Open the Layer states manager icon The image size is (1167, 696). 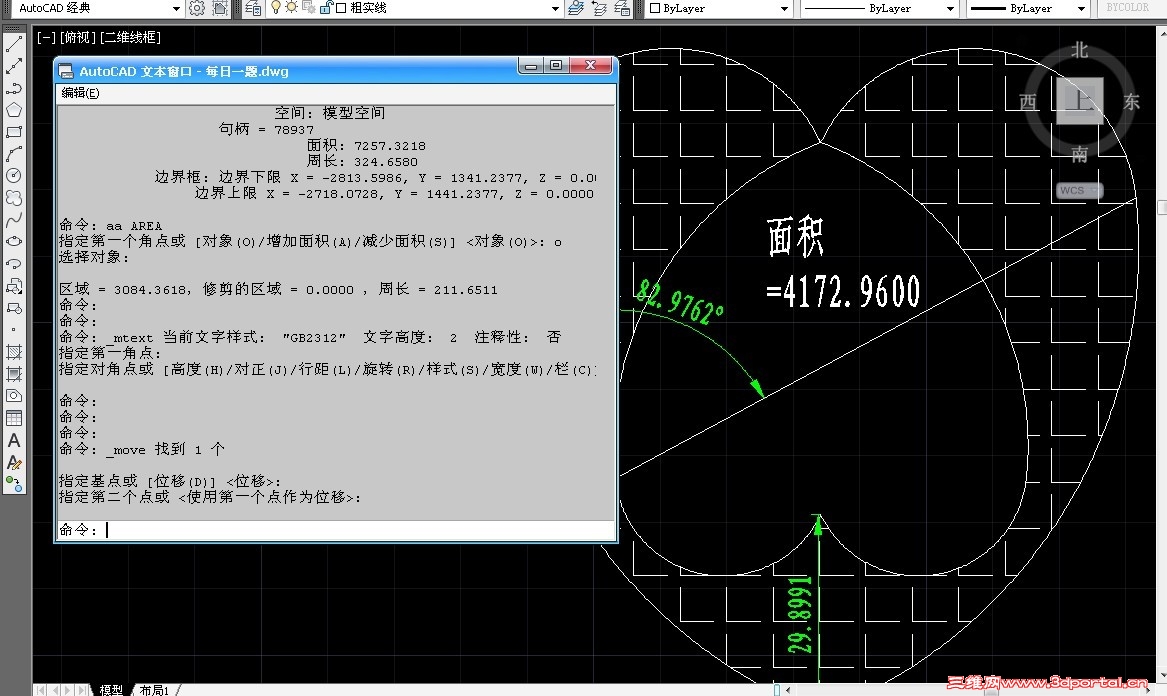(623, 8)
